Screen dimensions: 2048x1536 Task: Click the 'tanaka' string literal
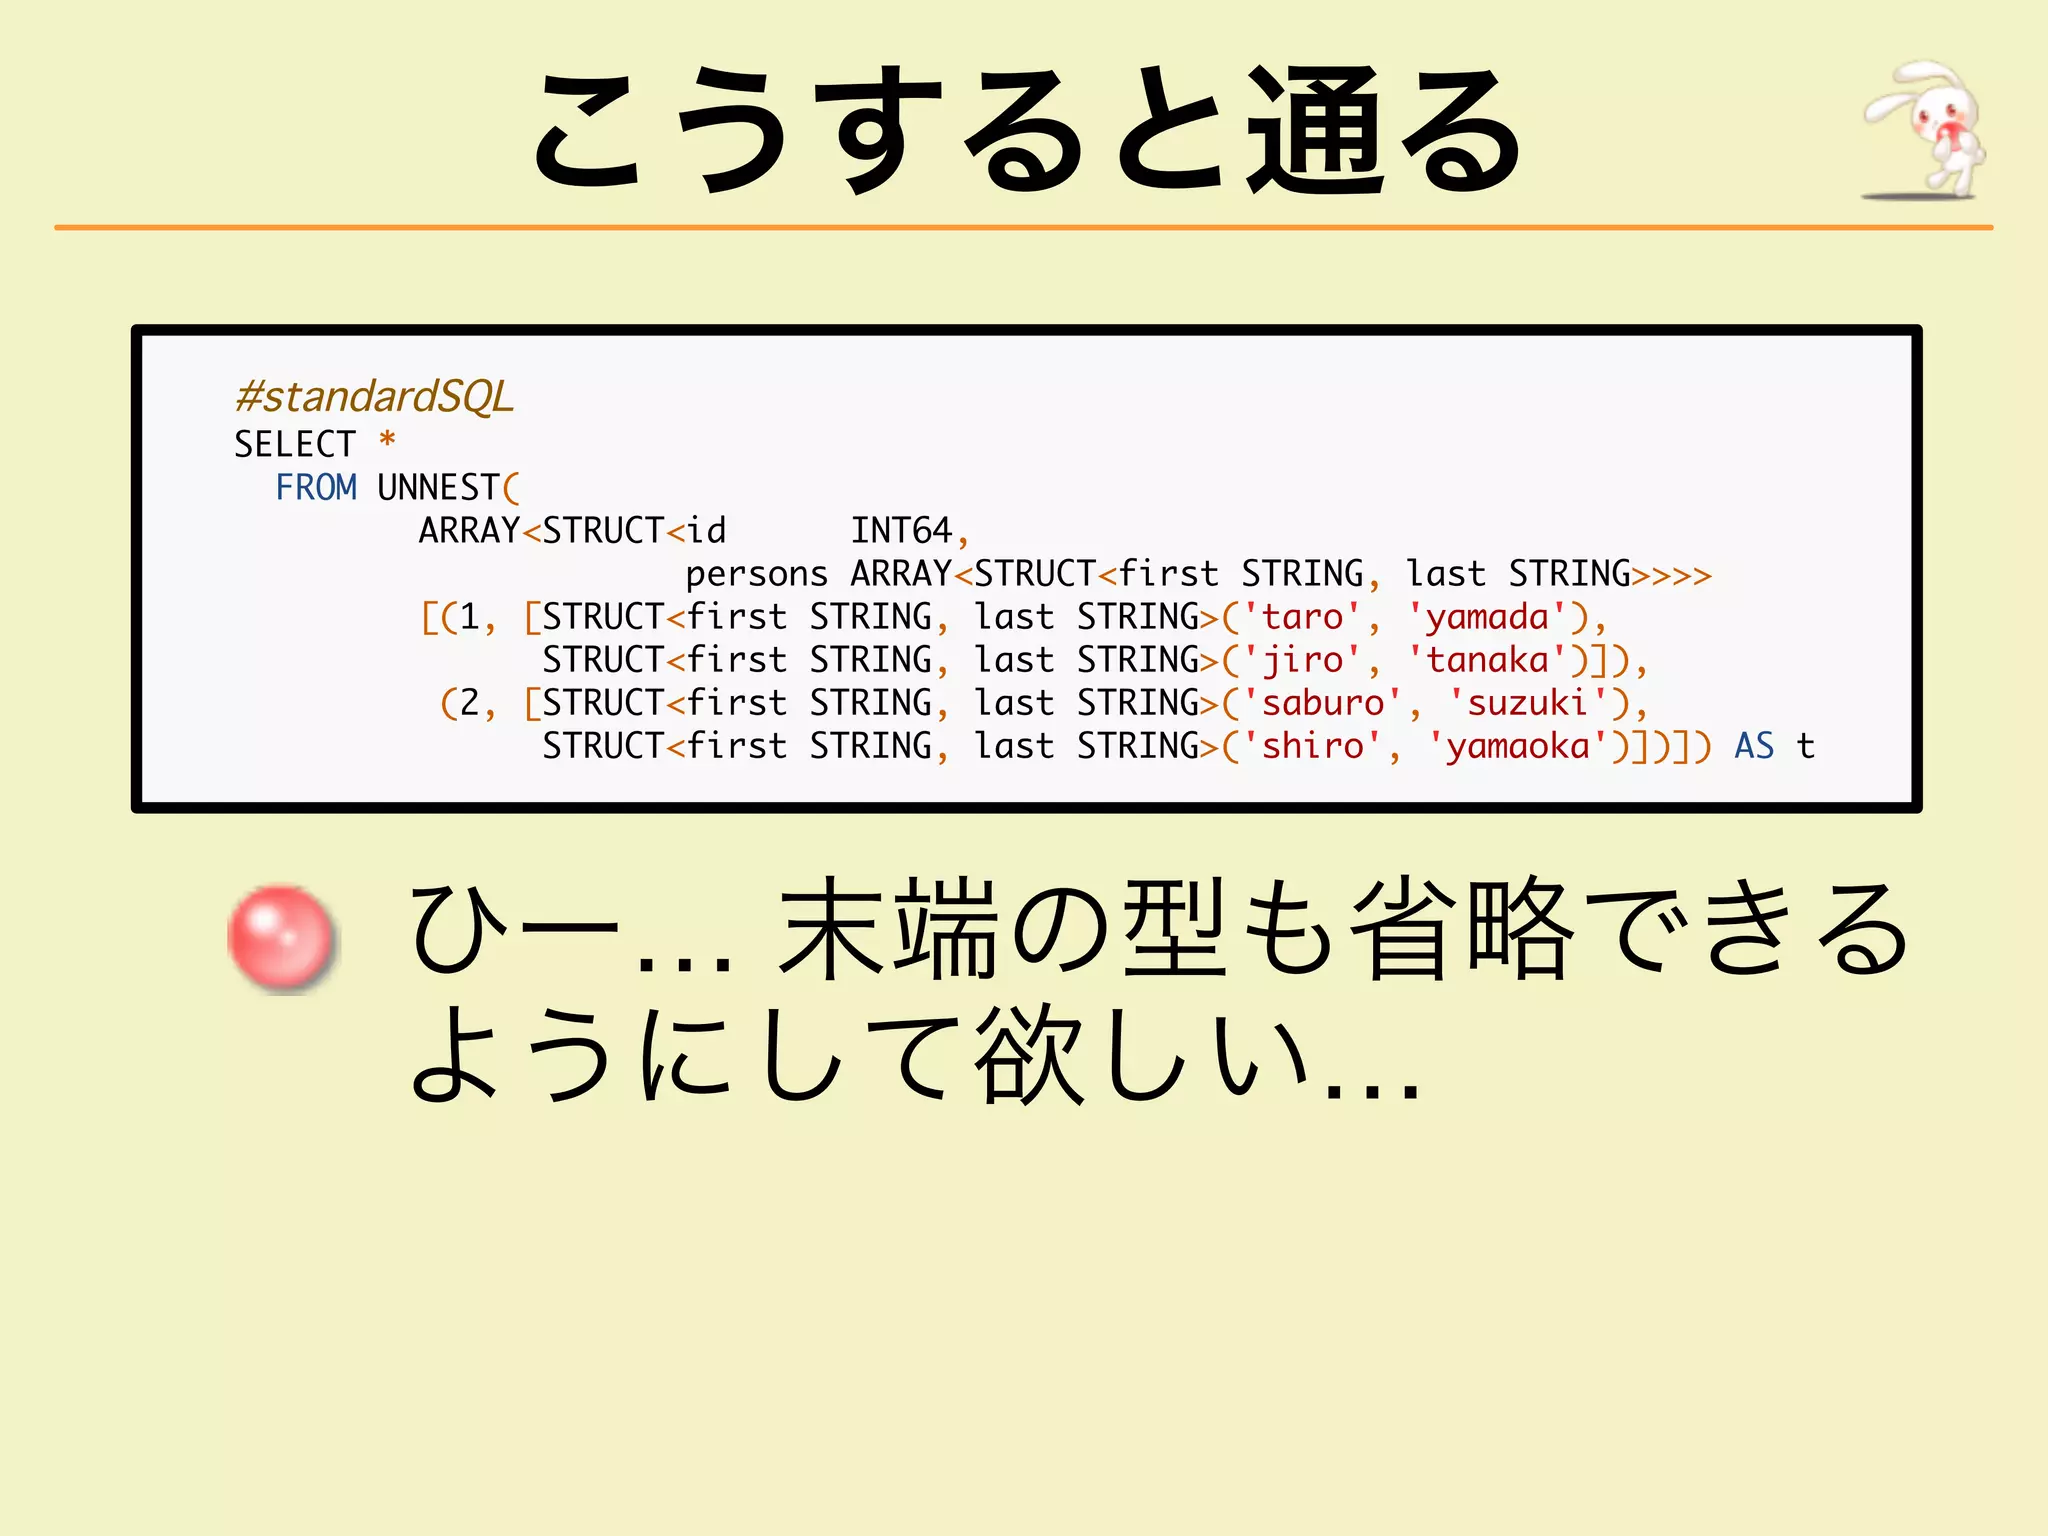(1487, 660)
